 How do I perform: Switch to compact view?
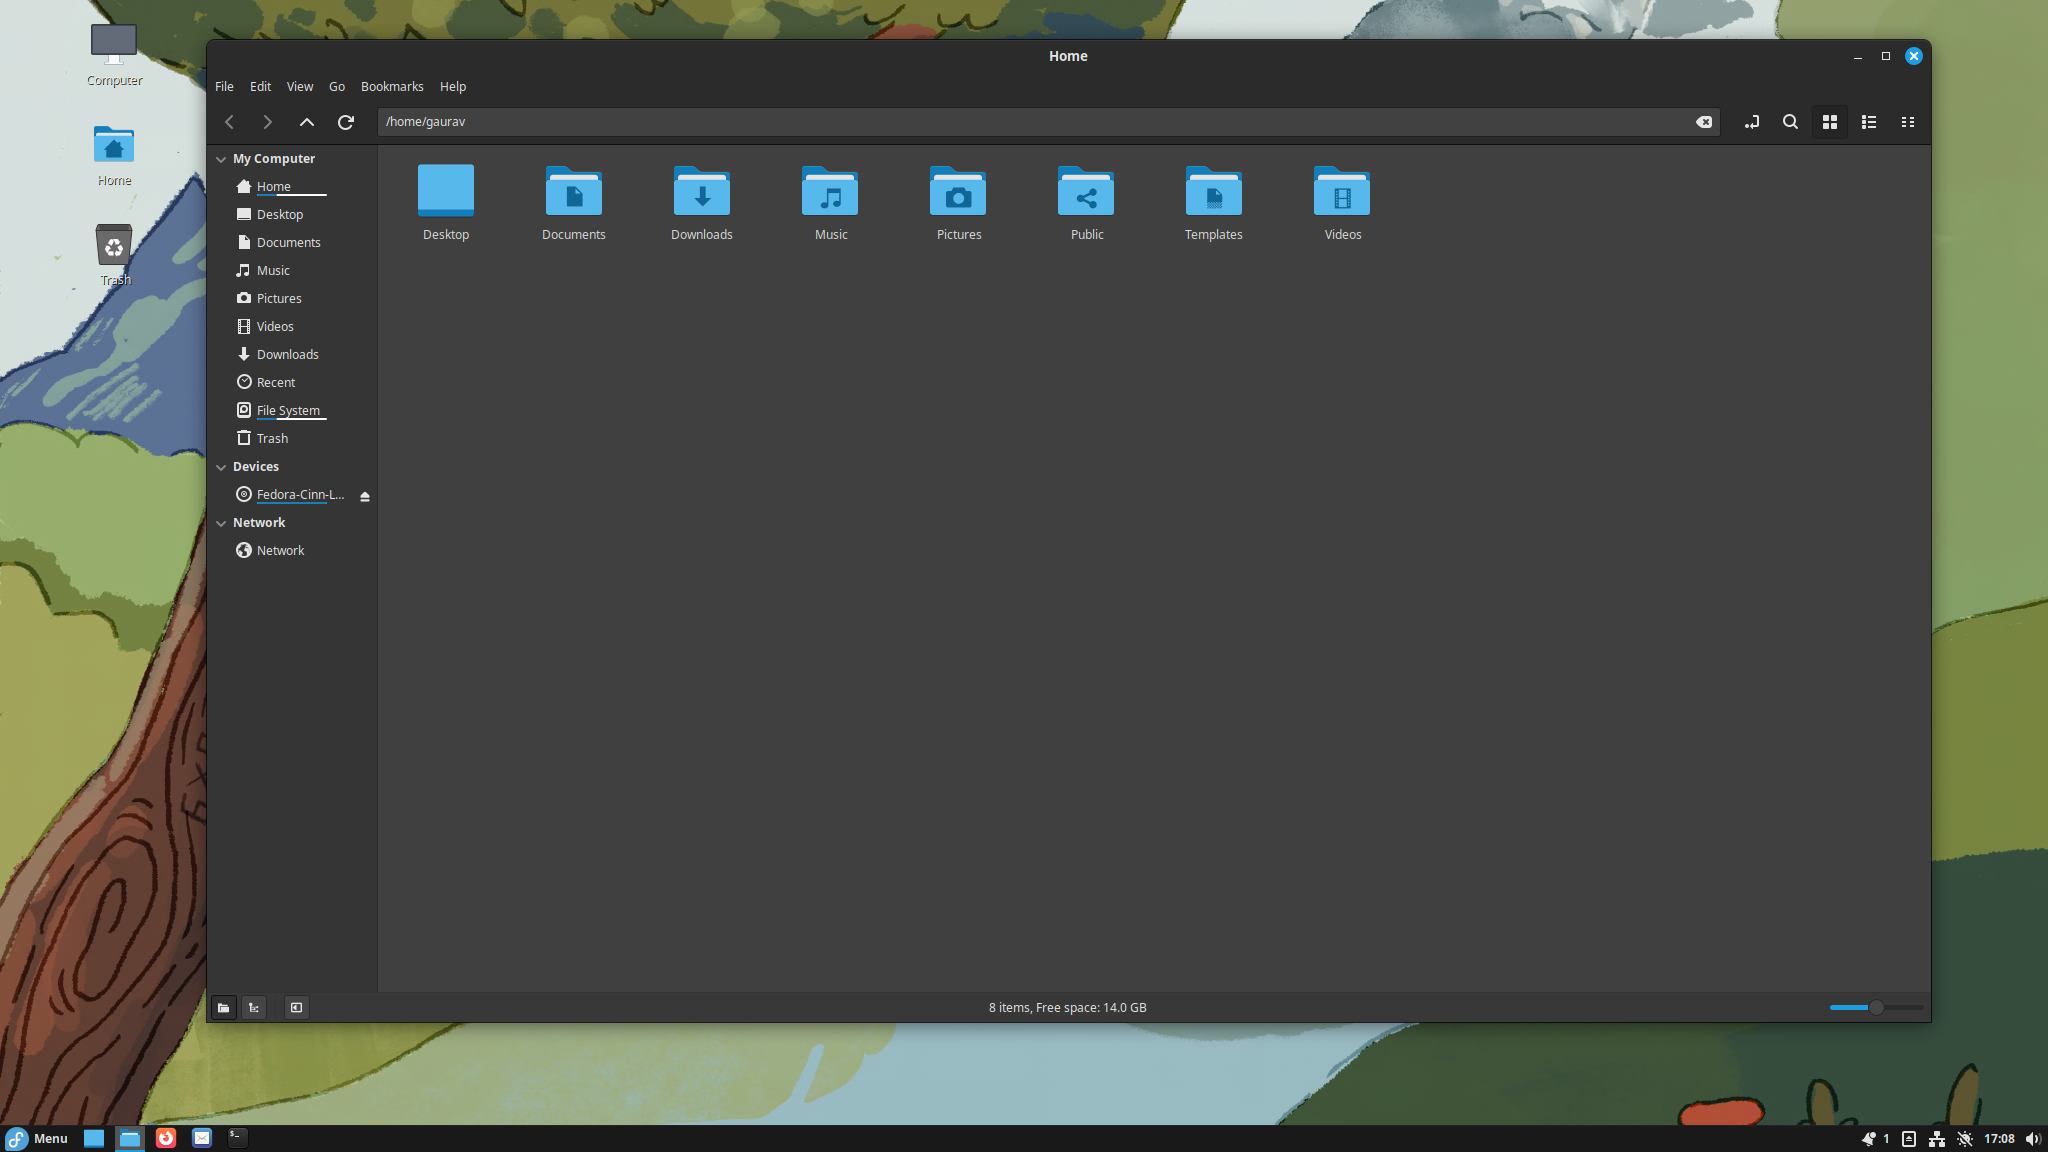click(1908, 122)
